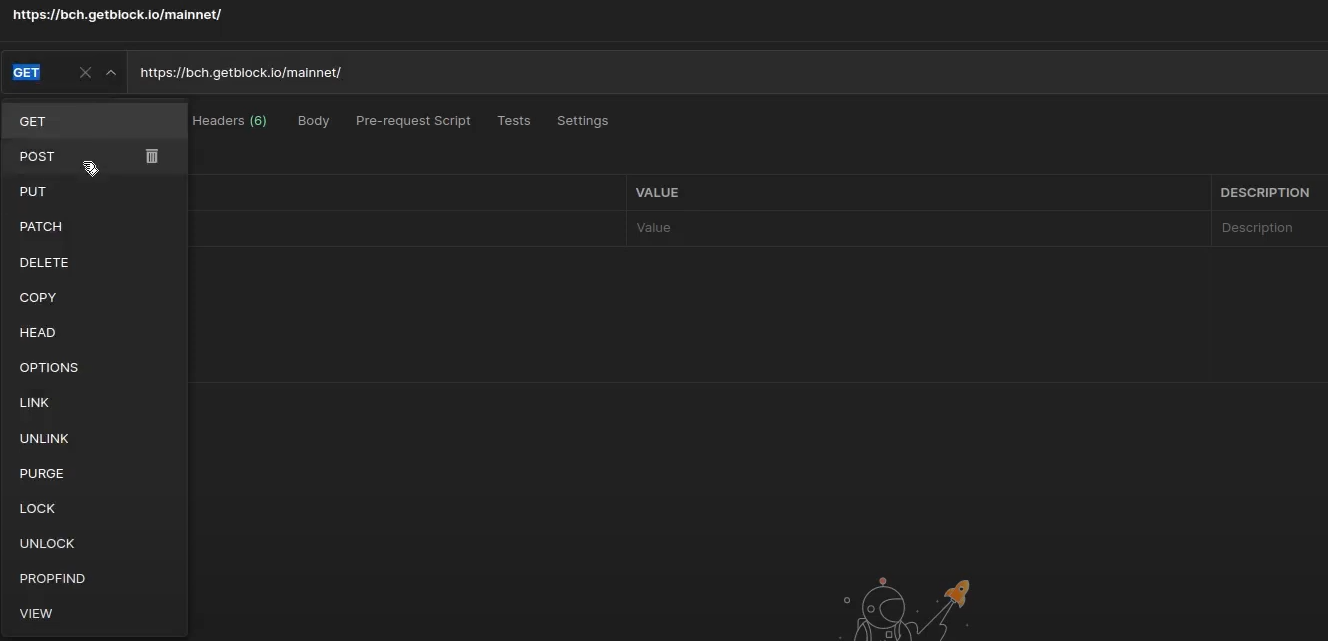
Task: Open the Pre-request Script tab
Action: coord(413,120)
